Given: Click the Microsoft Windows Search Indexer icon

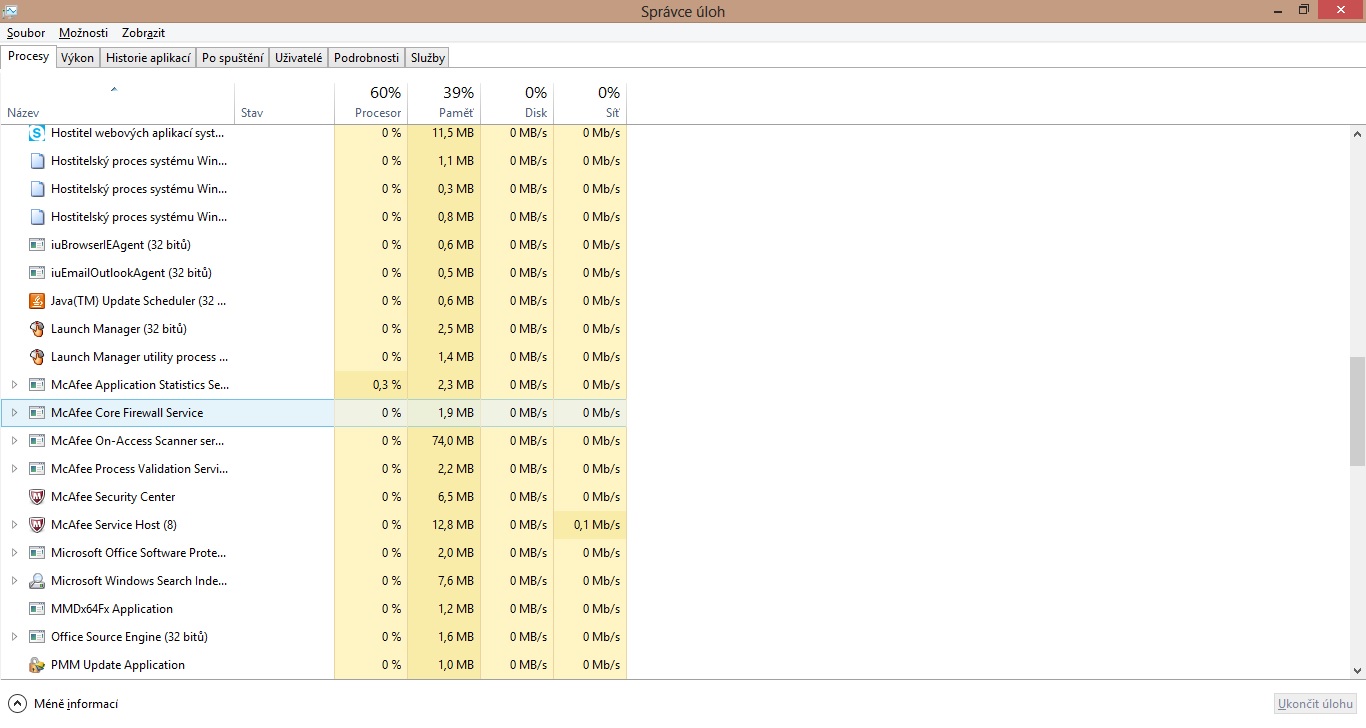Looking at the screenshot, I should click(37, 581).
